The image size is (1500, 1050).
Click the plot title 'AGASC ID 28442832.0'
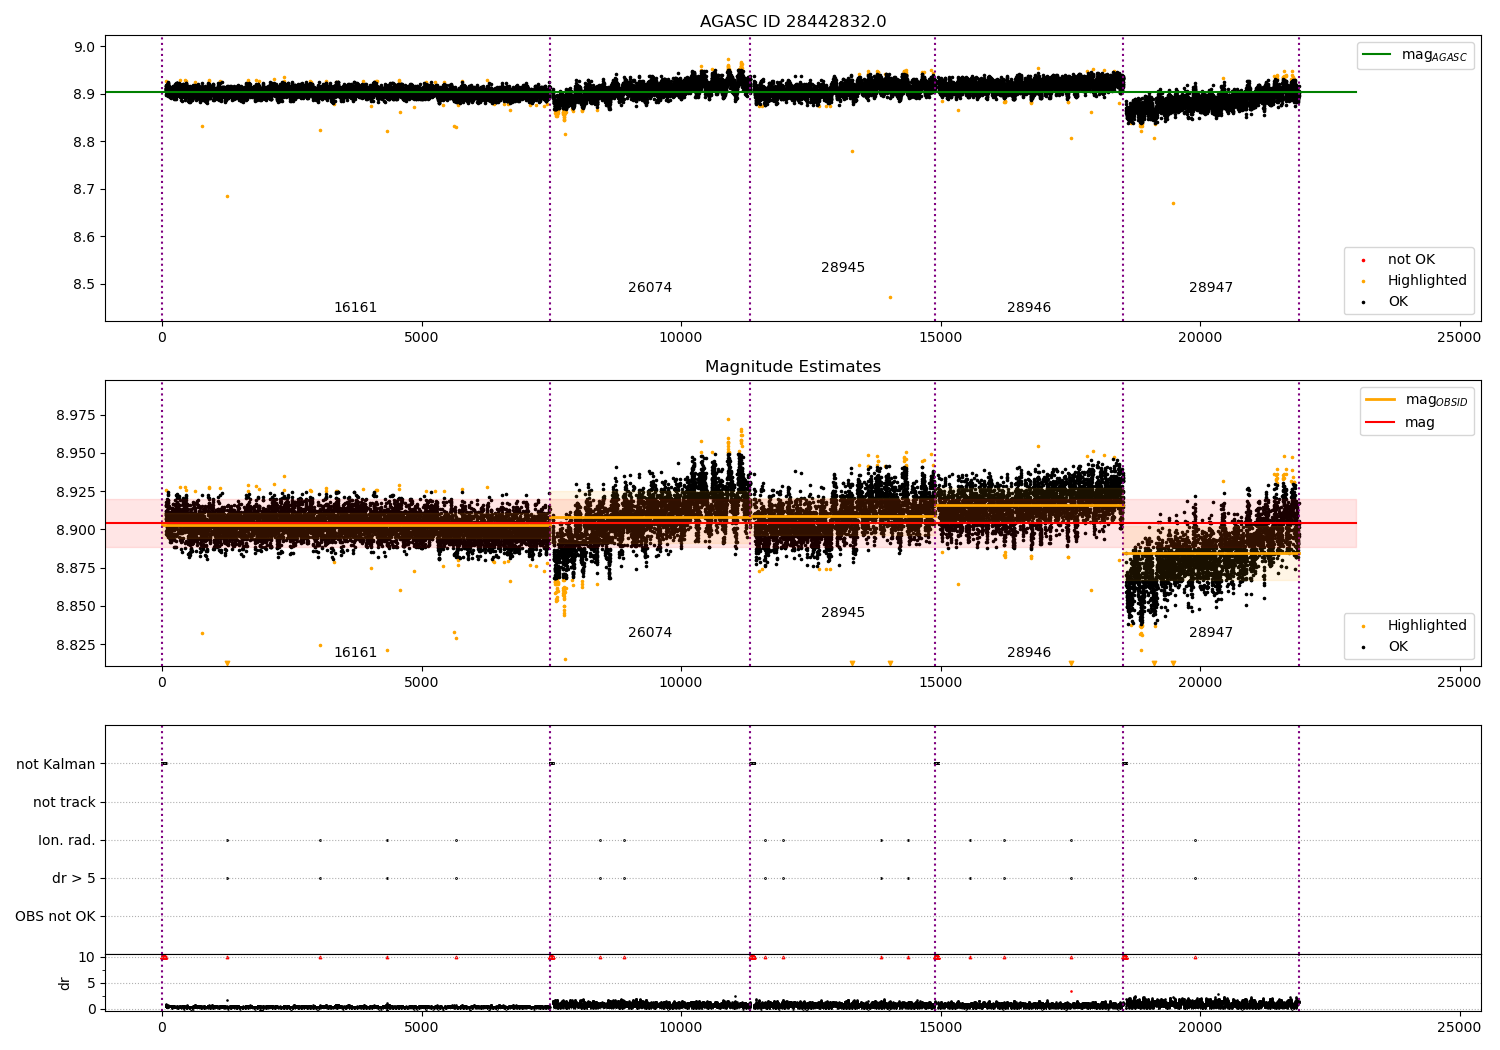[x=792, y=22]
